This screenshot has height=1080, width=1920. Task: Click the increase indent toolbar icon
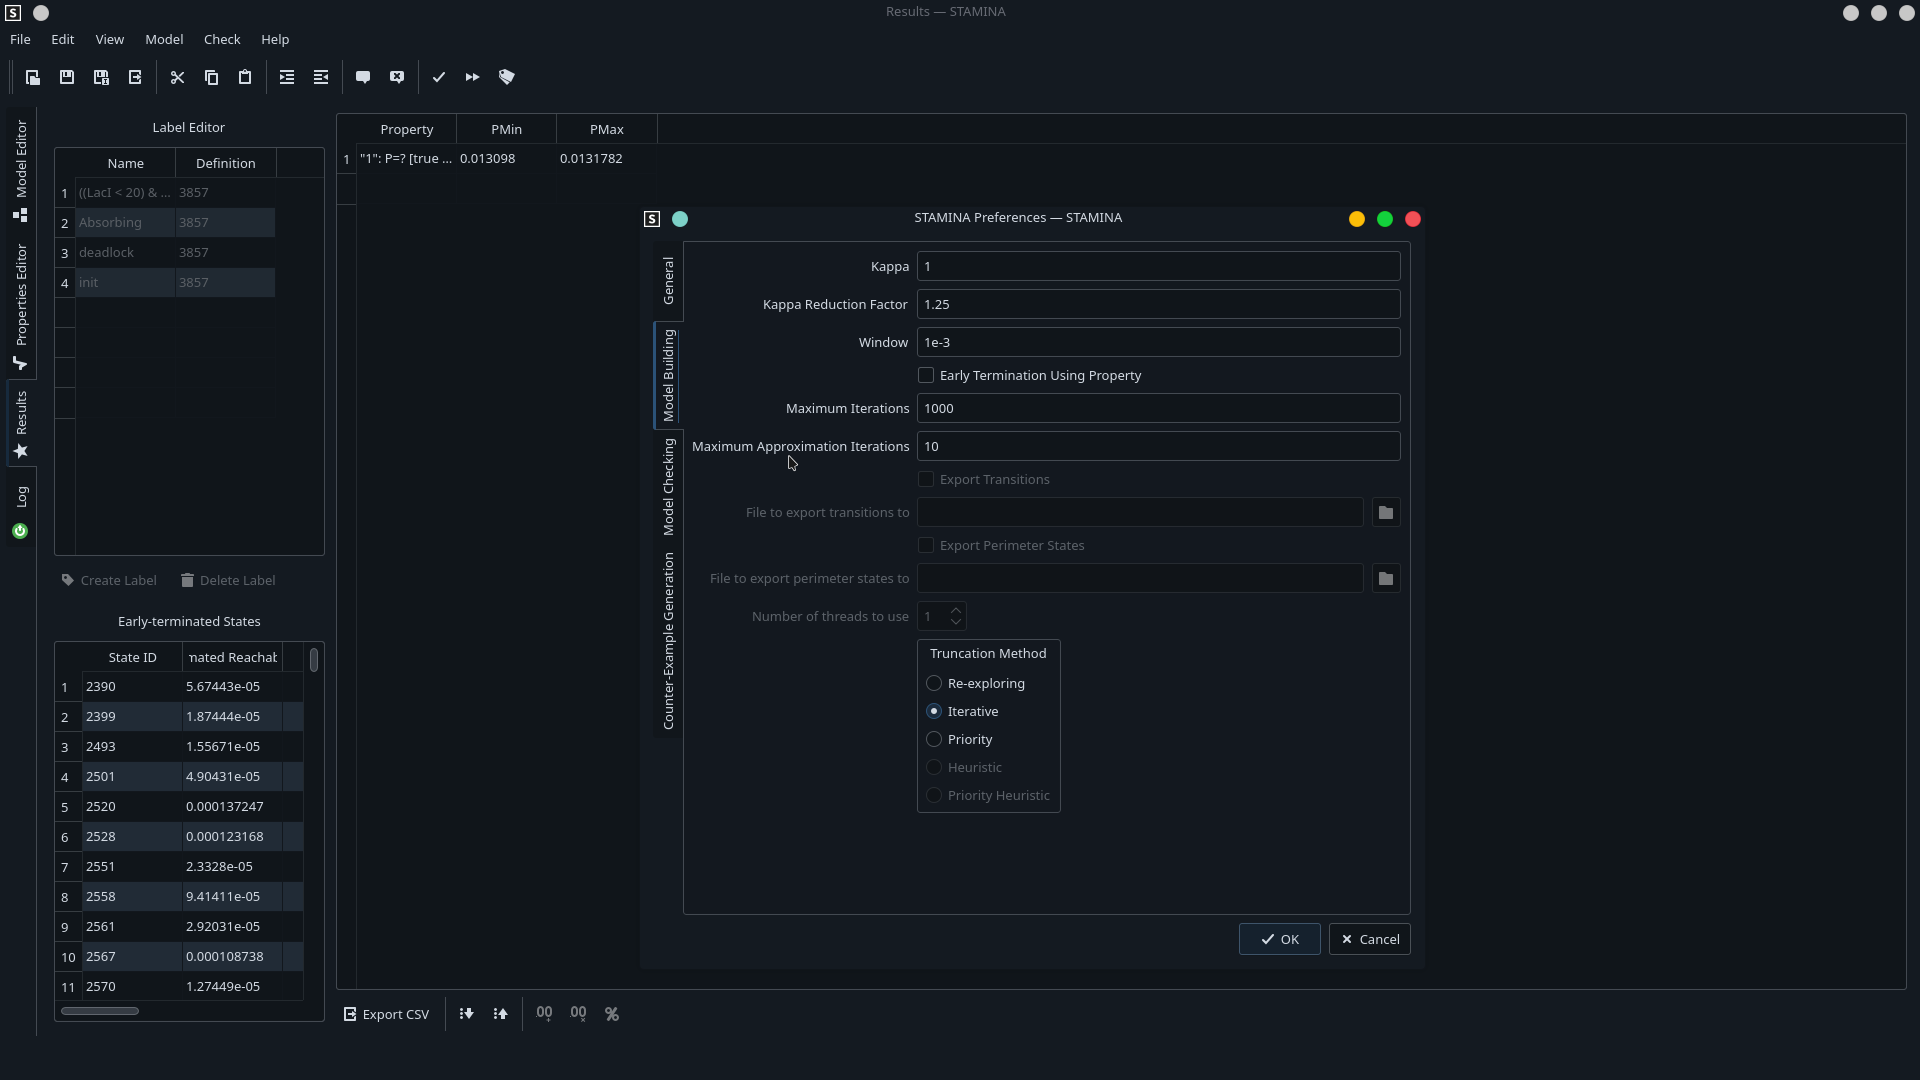[287, 77]
